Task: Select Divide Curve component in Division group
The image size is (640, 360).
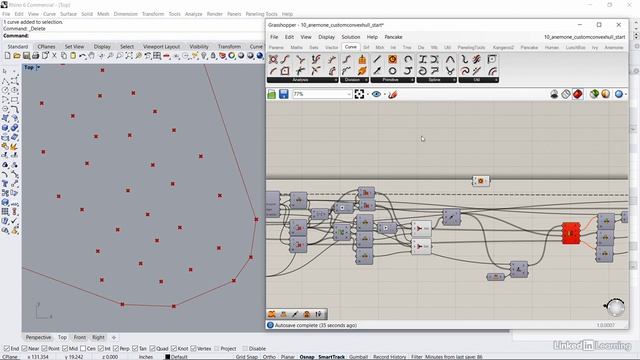Action: pos(347,60)
